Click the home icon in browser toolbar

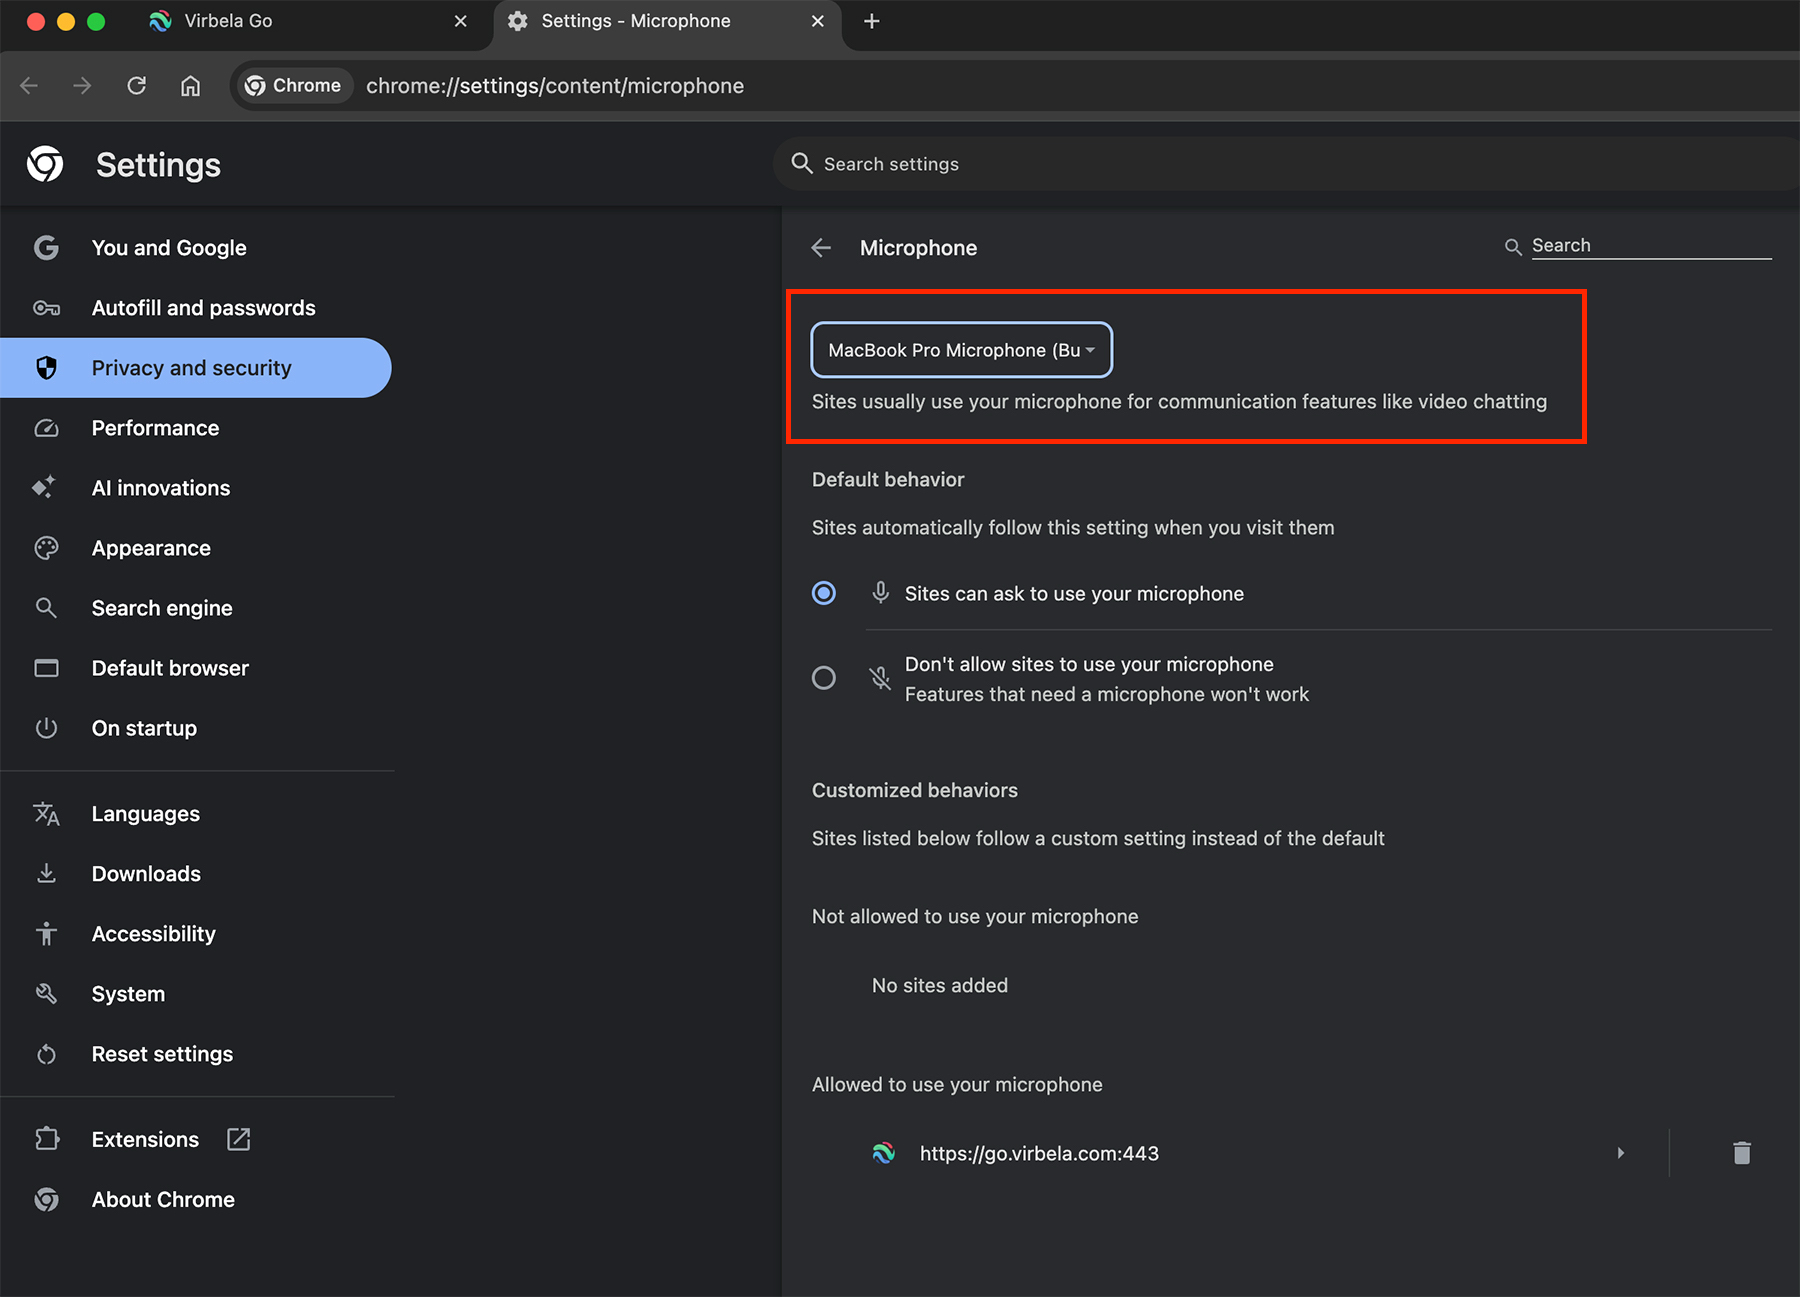pyautogui.click(x=190, y=86)
